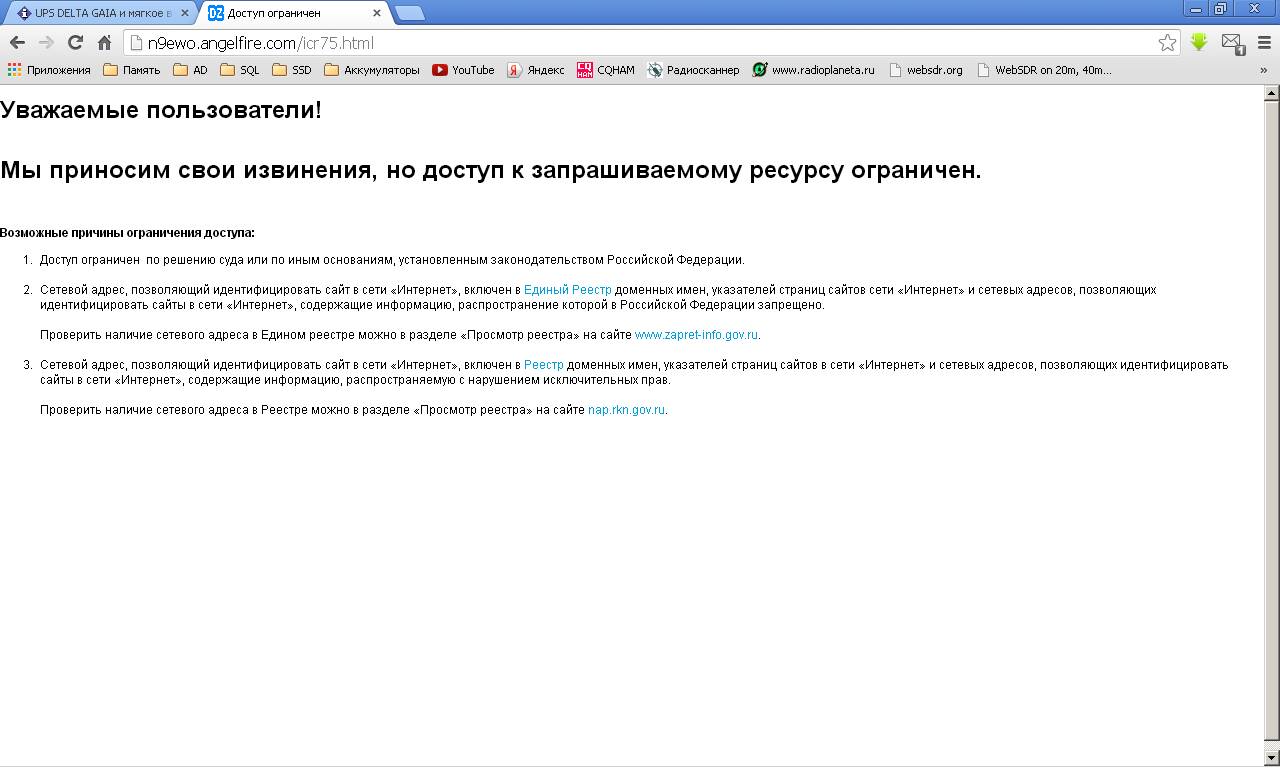This screenshot has width=1280, height=768.
Task: Click the text Возможные причины ограничения доступа
Action: coord(127,233)
